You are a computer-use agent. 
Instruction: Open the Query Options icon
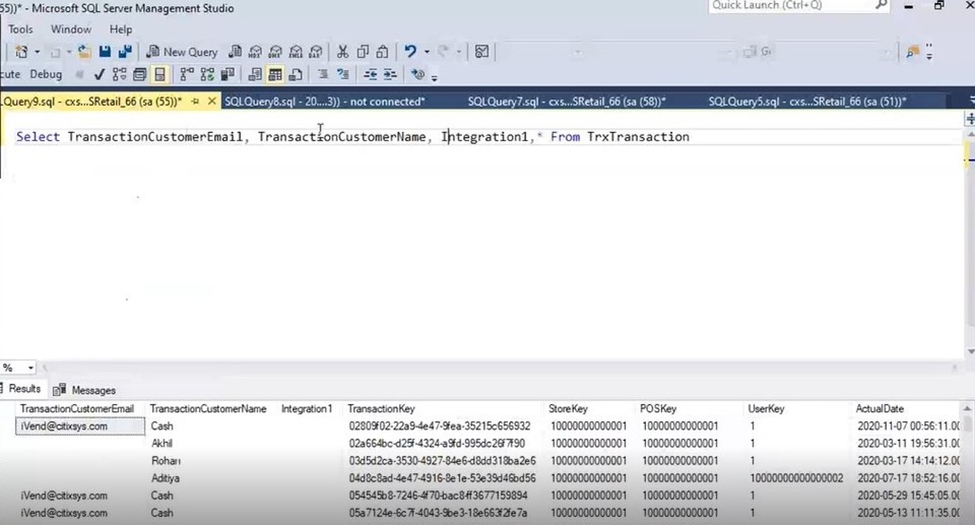[x=140, y=75]
